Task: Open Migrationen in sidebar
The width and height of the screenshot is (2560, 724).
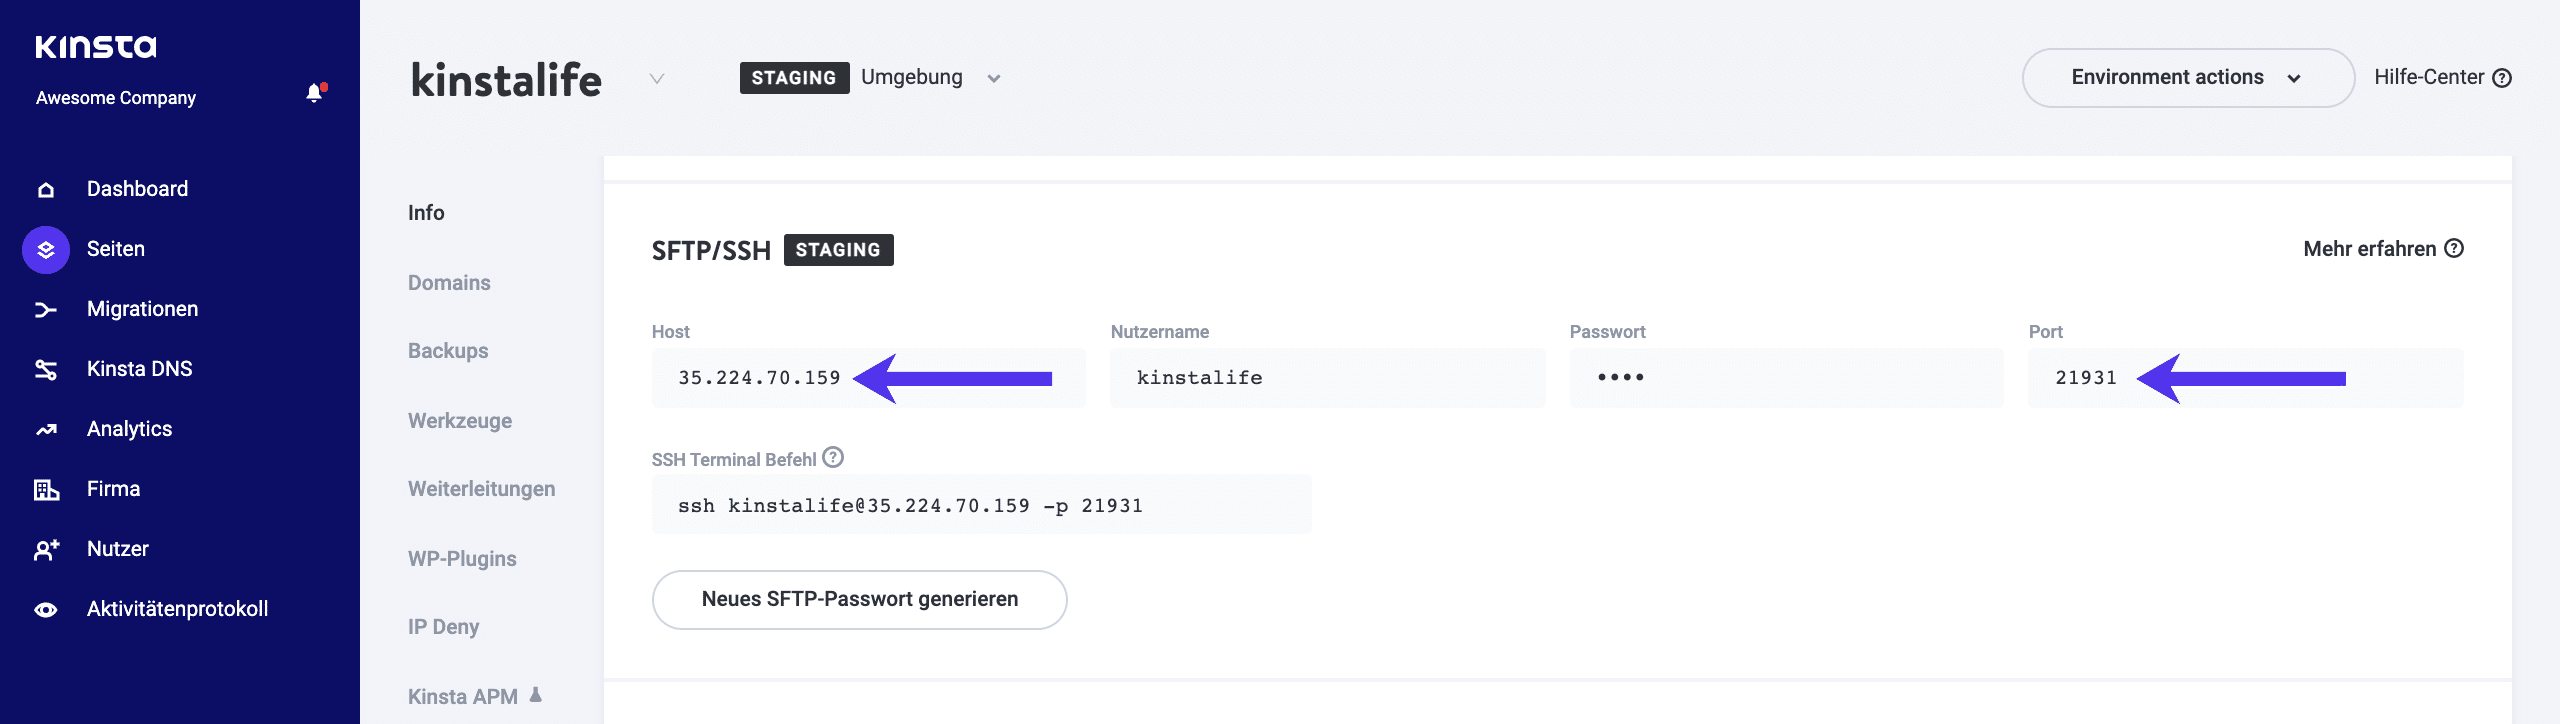Action: 142,309
